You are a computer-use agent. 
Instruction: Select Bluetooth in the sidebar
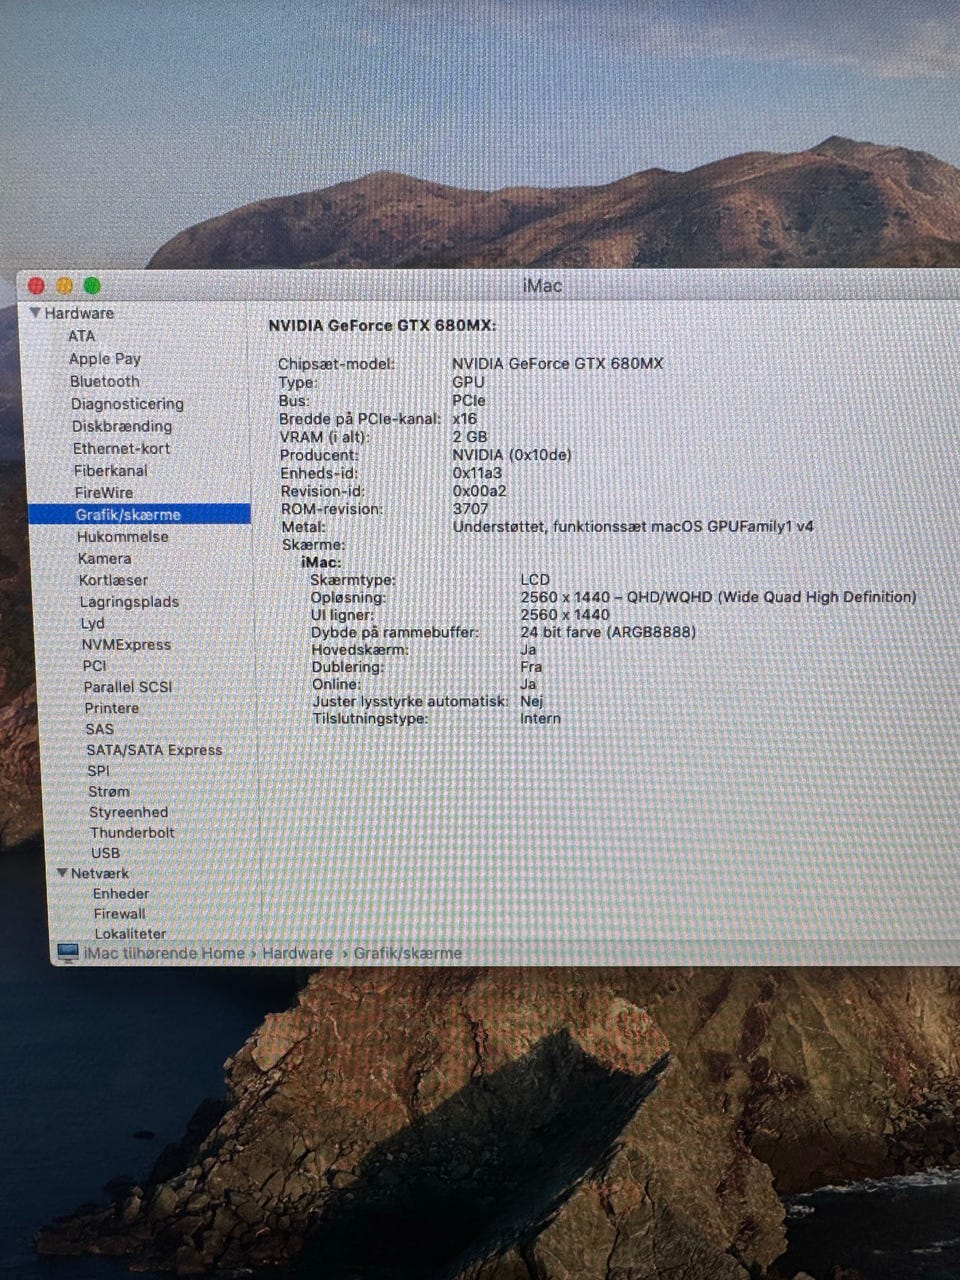tap(105, 381)
